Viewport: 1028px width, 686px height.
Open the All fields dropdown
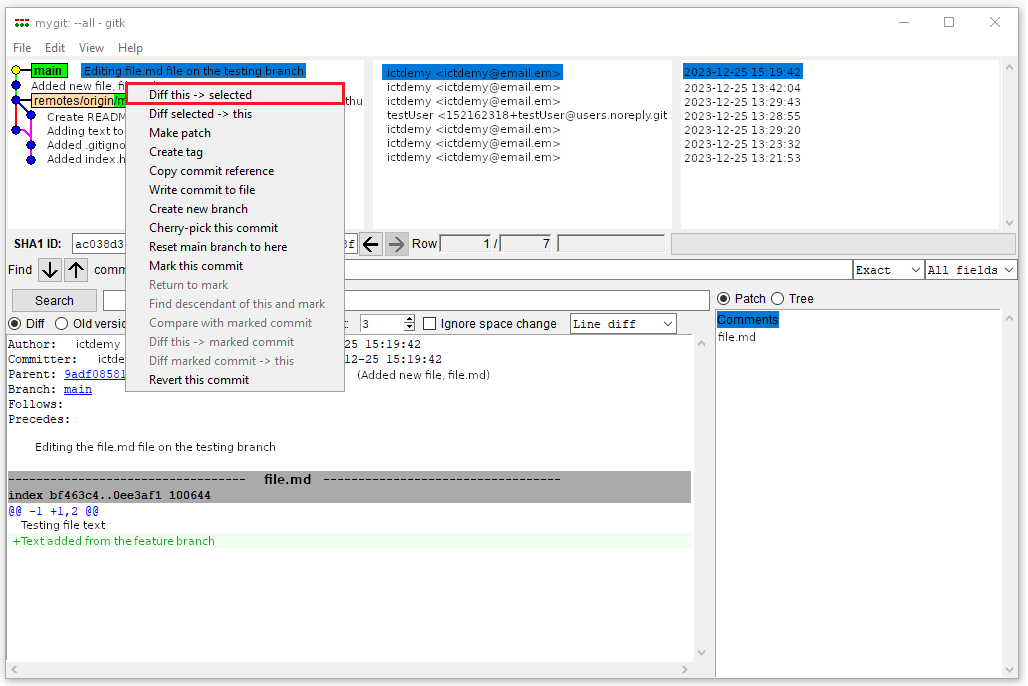click(970, 270)
